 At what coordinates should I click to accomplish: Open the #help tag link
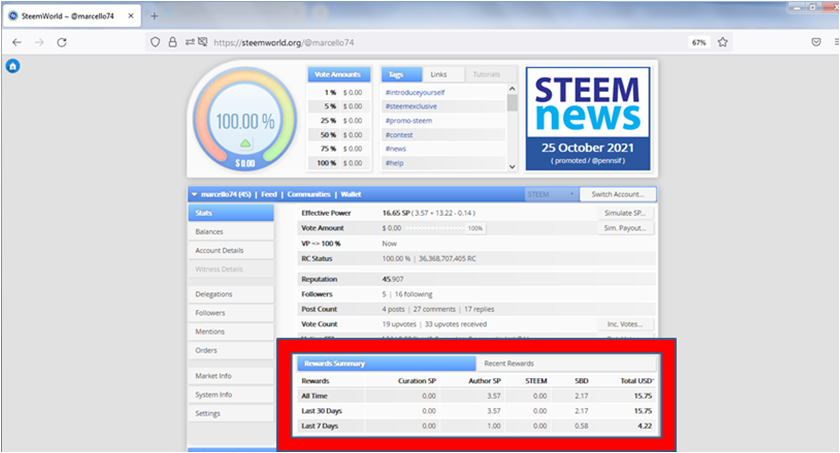coord(394,163)
